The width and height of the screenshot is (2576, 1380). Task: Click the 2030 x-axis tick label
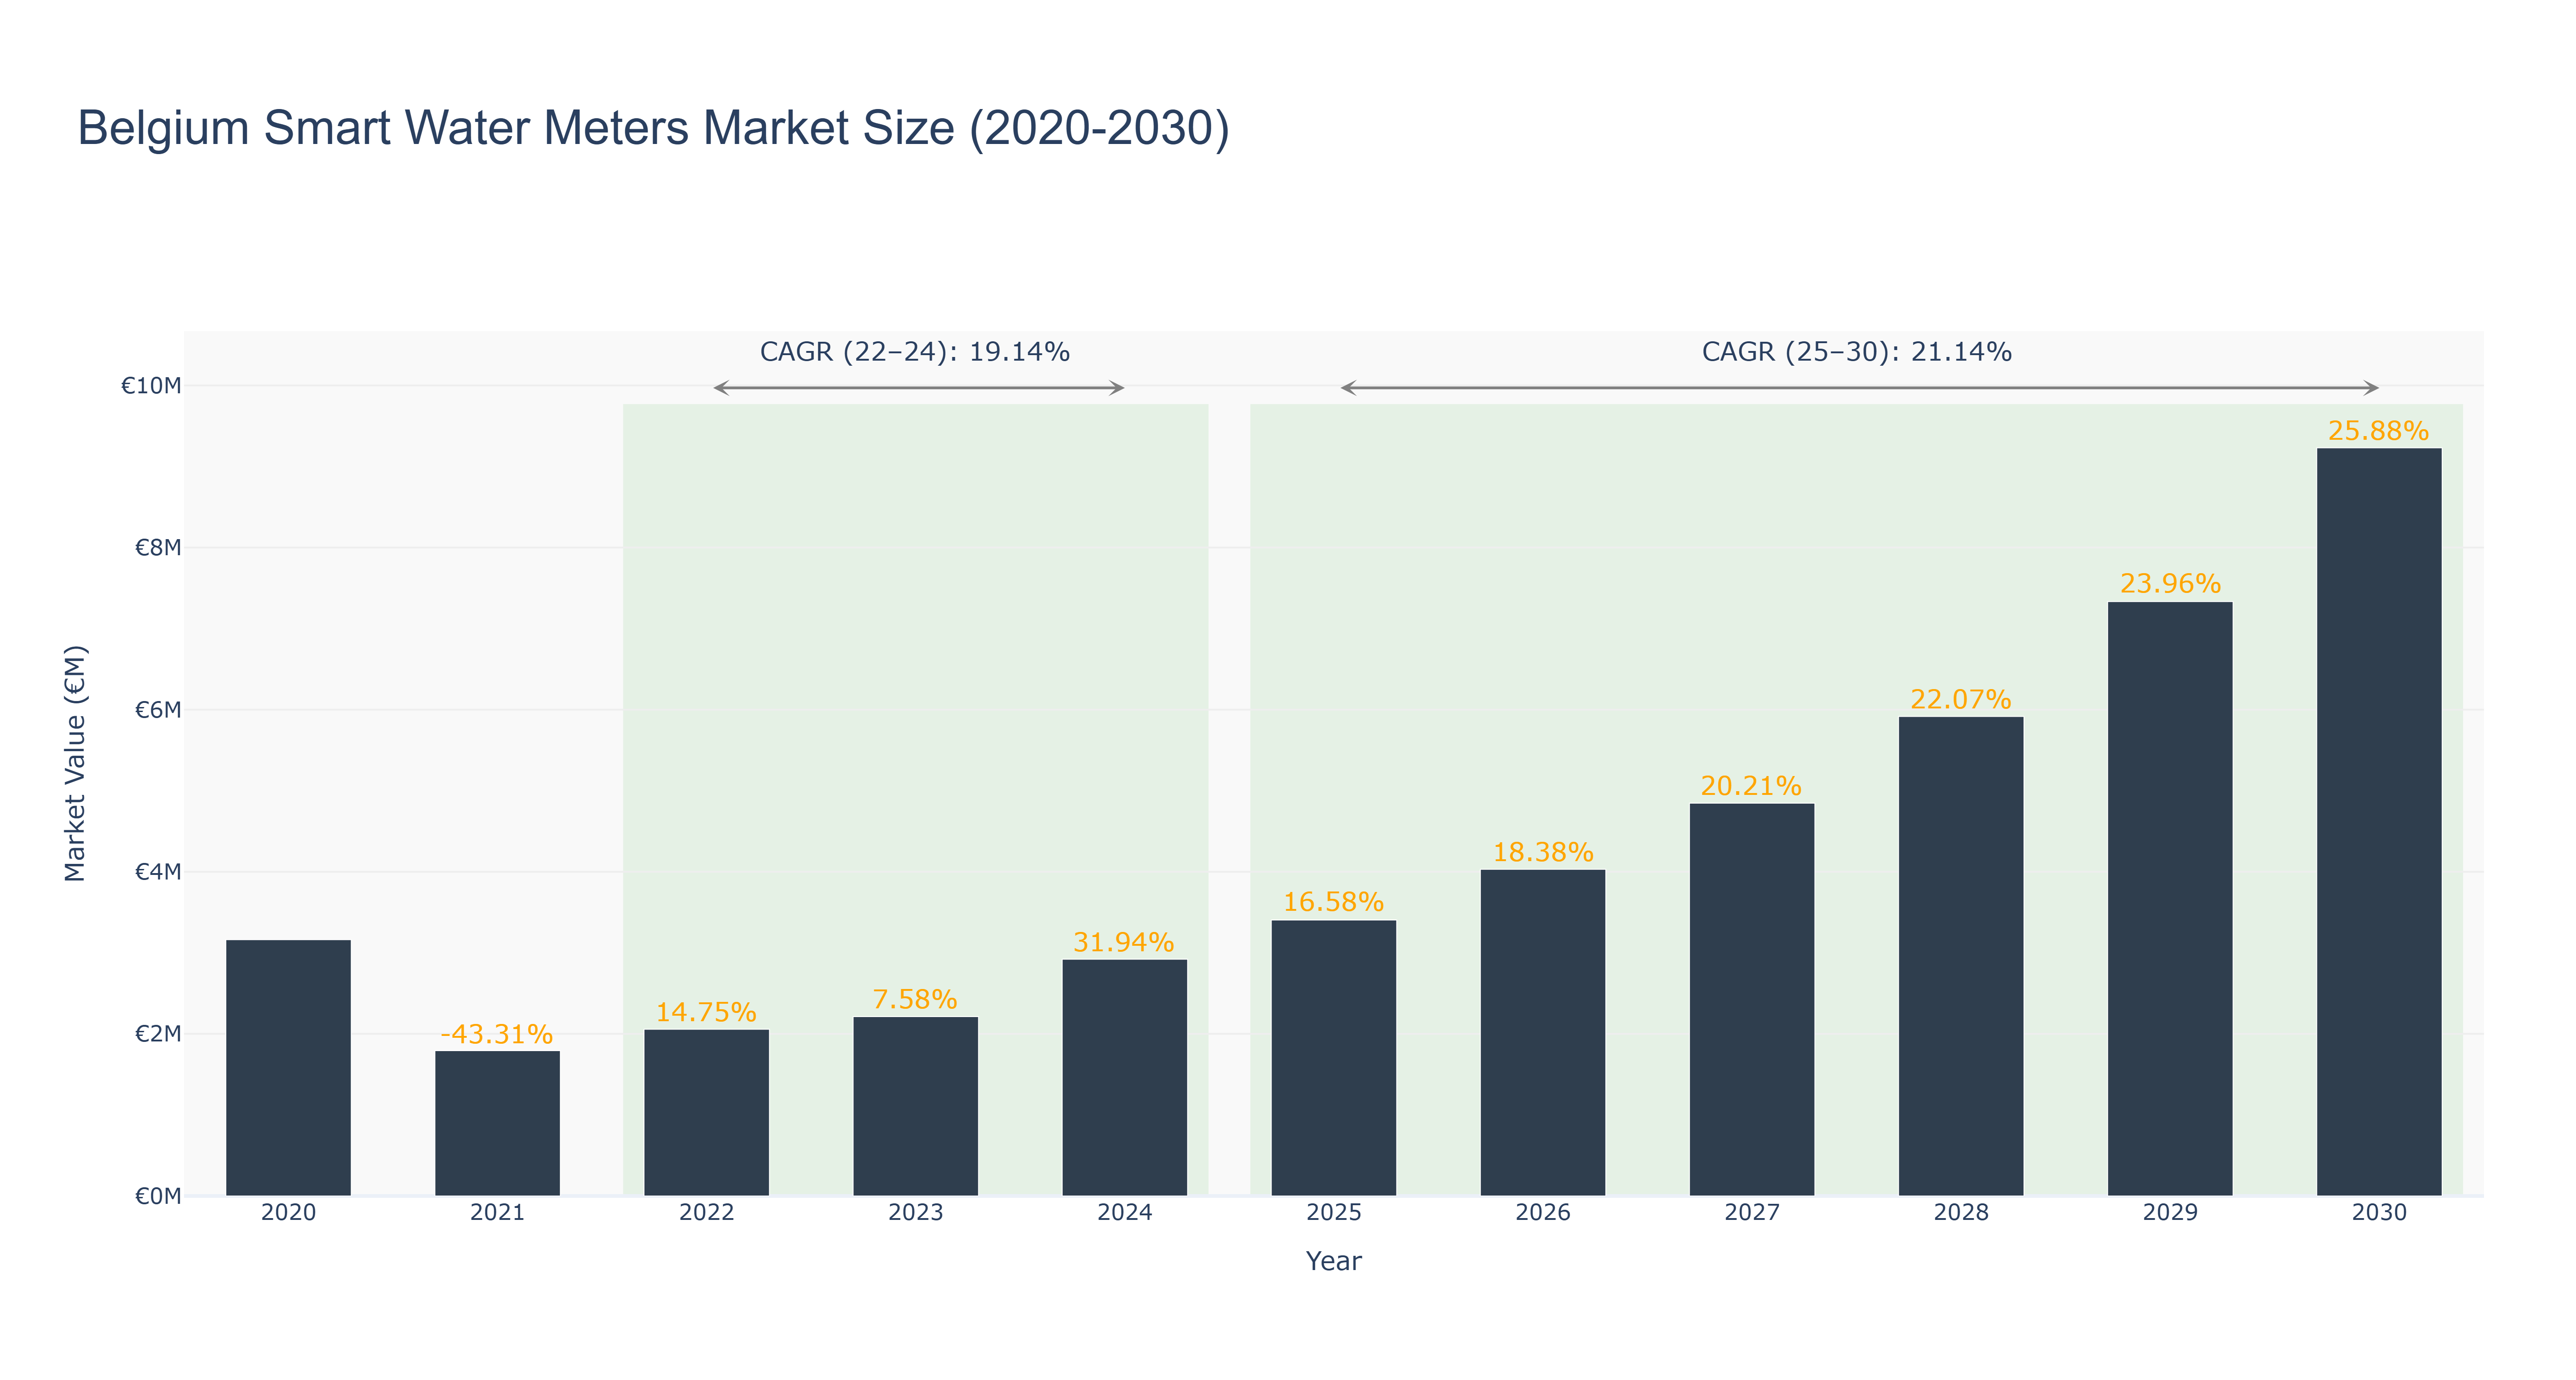tap(2378, 1213)
